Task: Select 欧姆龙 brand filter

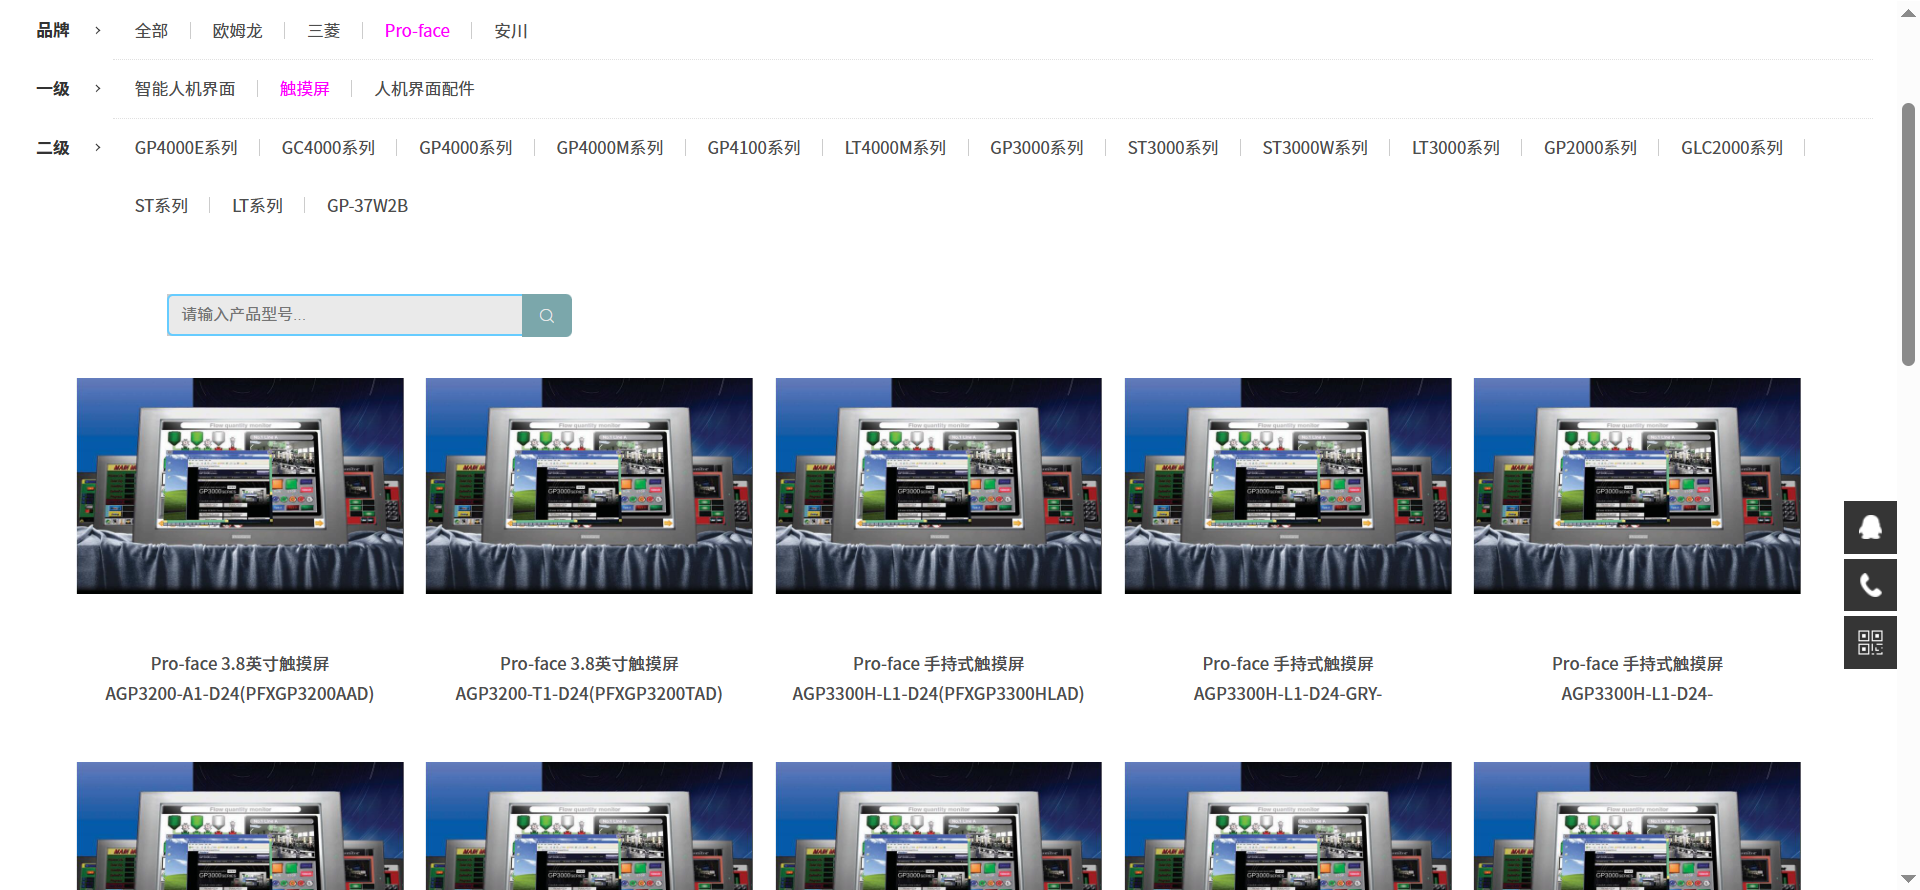Action: 237,31
